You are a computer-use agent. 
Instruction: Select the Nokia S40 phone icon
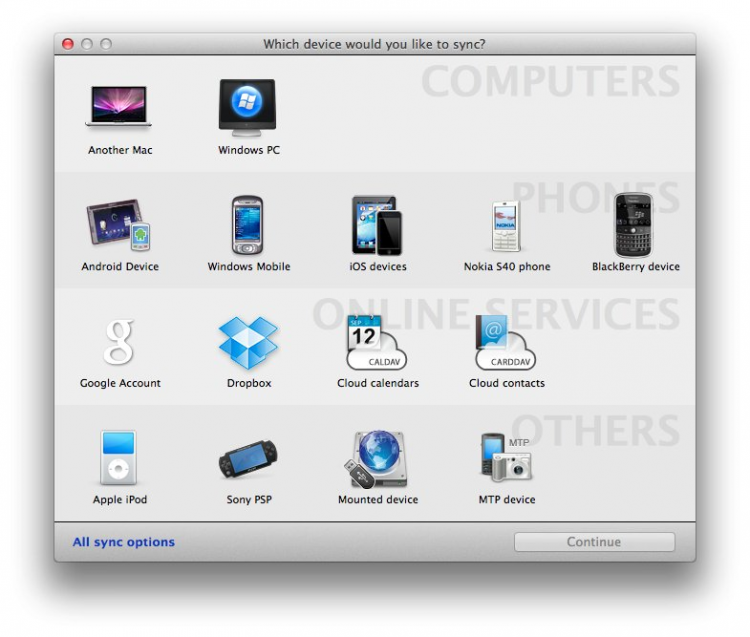pyautogui.click(x=506, y=226)
